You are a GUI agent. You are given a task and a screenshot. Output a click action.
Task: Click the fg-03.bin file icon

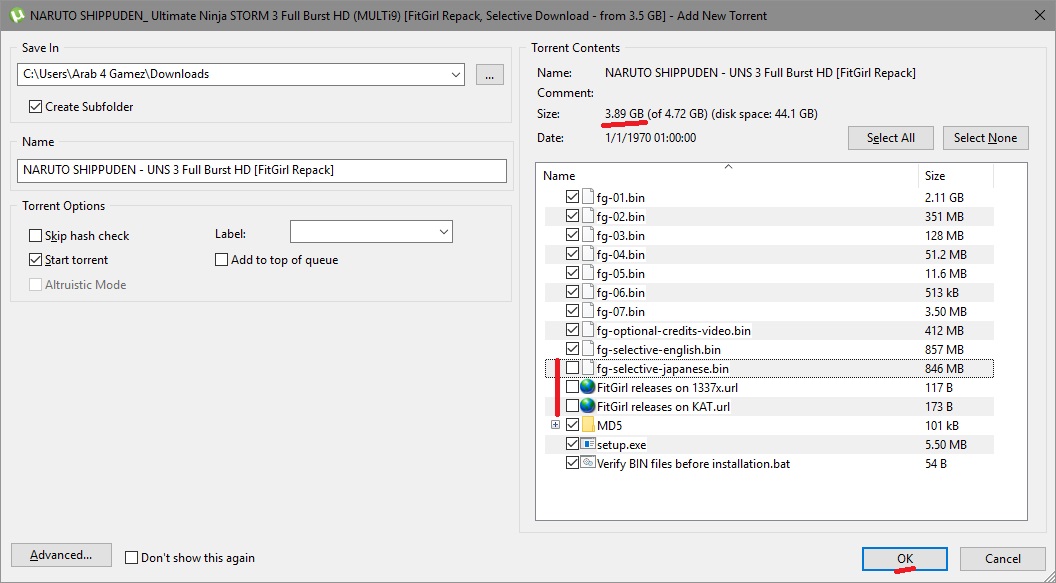click(587, 235)
